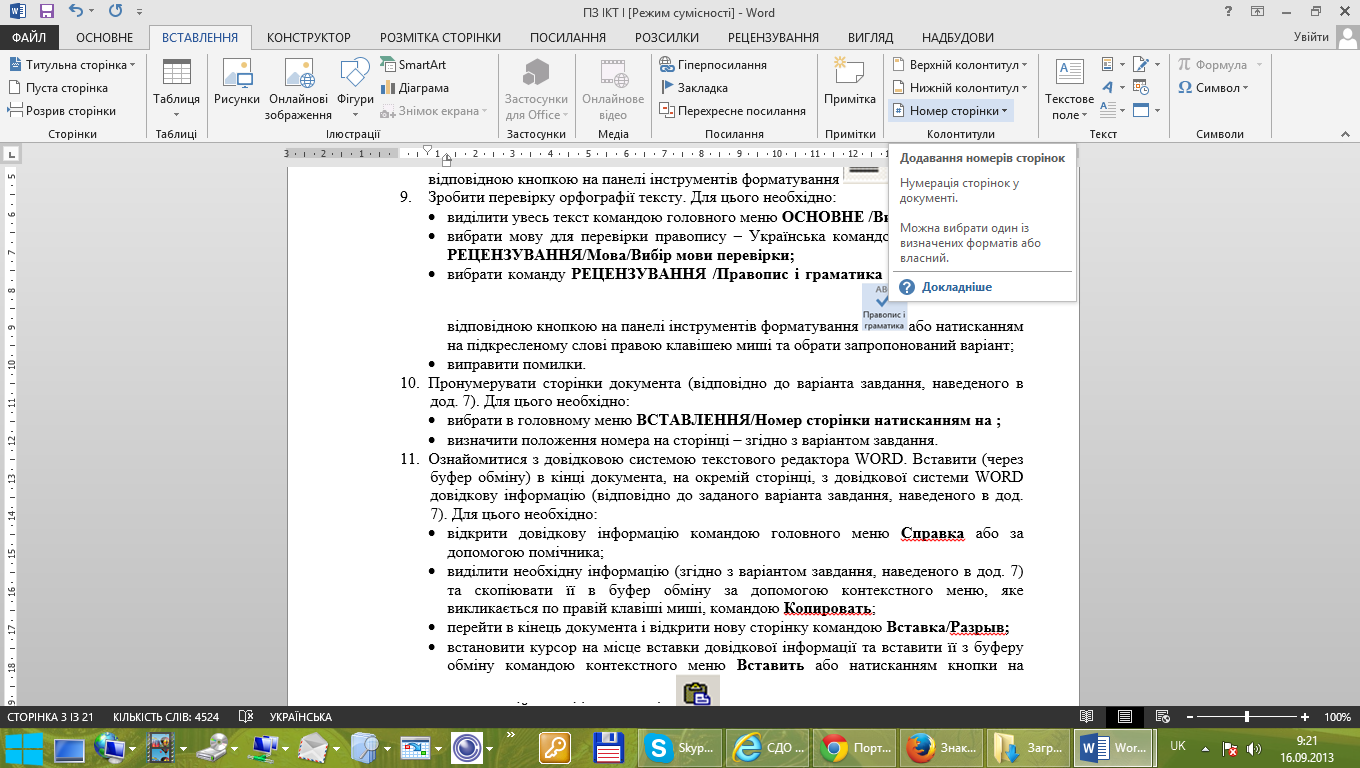Switch to the ПОСИЛАННЯ tab
Viewport: 1360px width, 768px height.
[568, 38]
